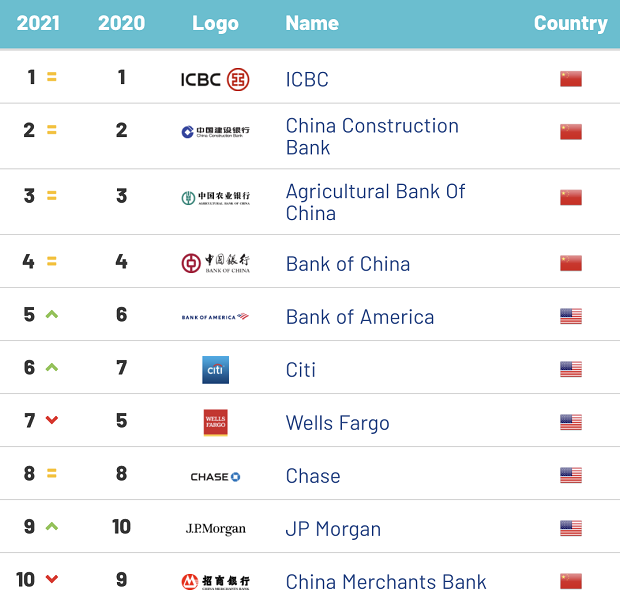Viewport: 620px width, 600px height.
Task: Click the Citi logo
Action: tap(215, 370)
